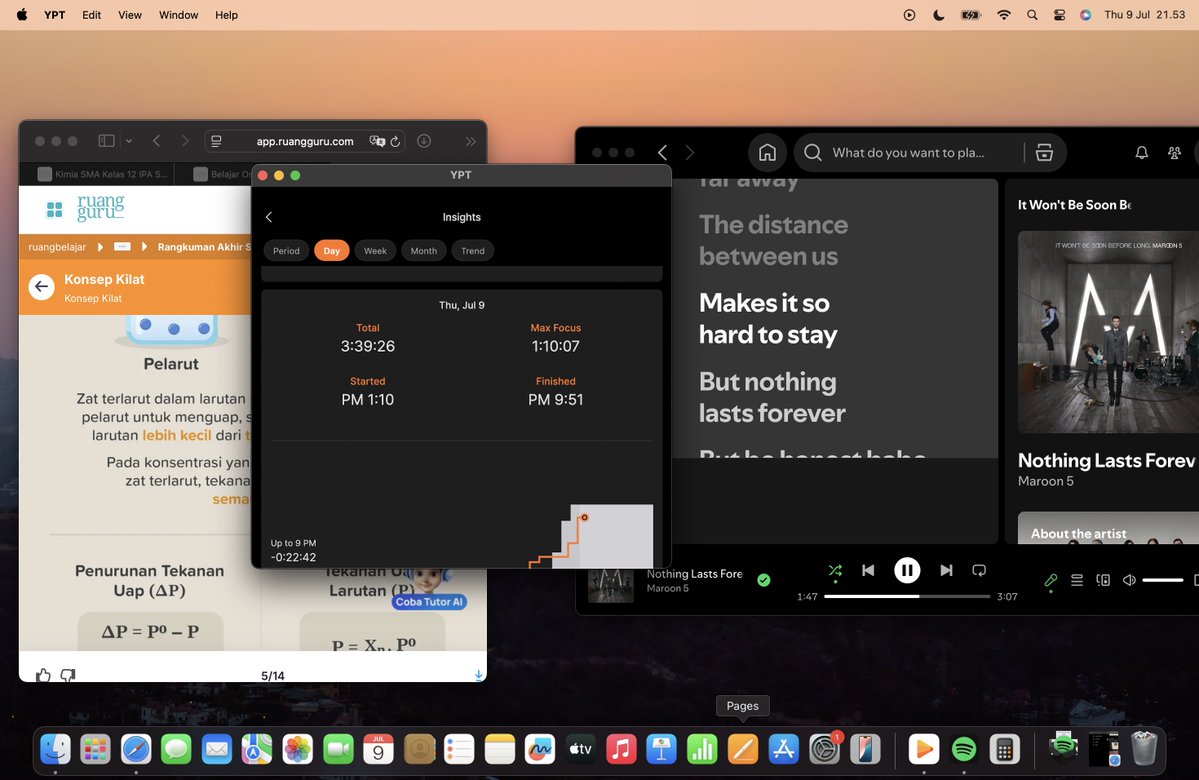Viewport: 1199px width, 780px height.
Task: Go forward in Spotify with the right chevron
Action: [690, 152]
